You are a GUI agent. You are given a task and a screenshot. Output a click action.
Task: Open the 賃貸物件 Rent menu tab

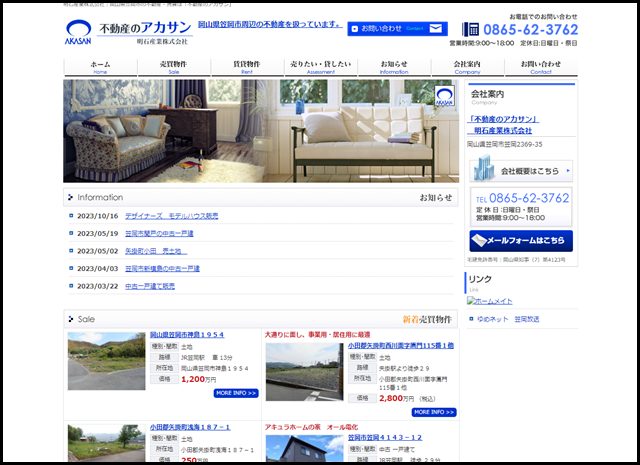coord(247,67)
